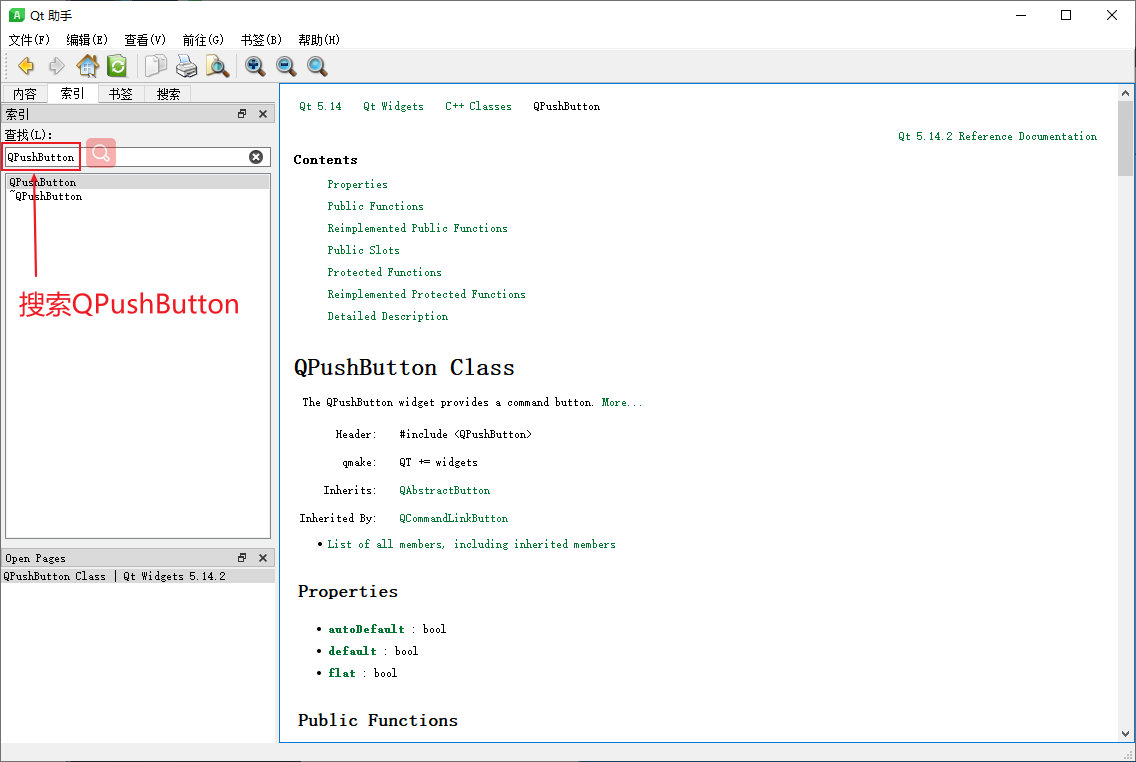
Task: Switch to the 索引 tab
Action: (72, 93)
